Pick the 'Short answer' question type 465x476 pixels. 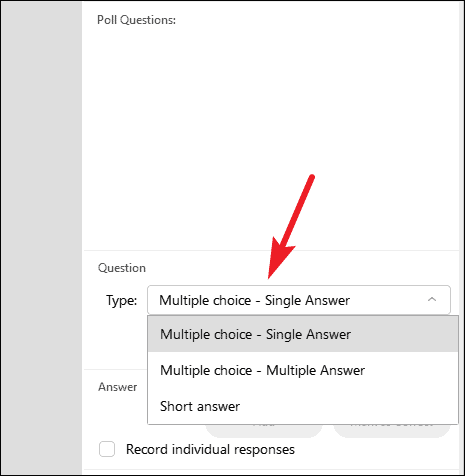click(303, 406)
